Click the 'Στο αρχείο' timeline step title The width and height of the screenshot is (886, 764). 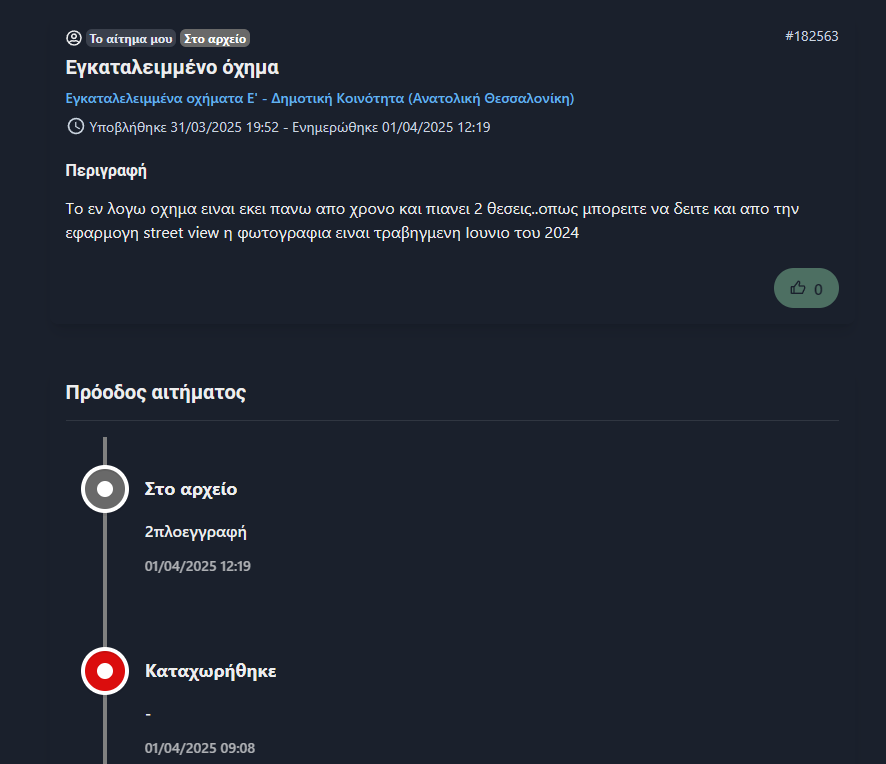[x=191, y=489]
